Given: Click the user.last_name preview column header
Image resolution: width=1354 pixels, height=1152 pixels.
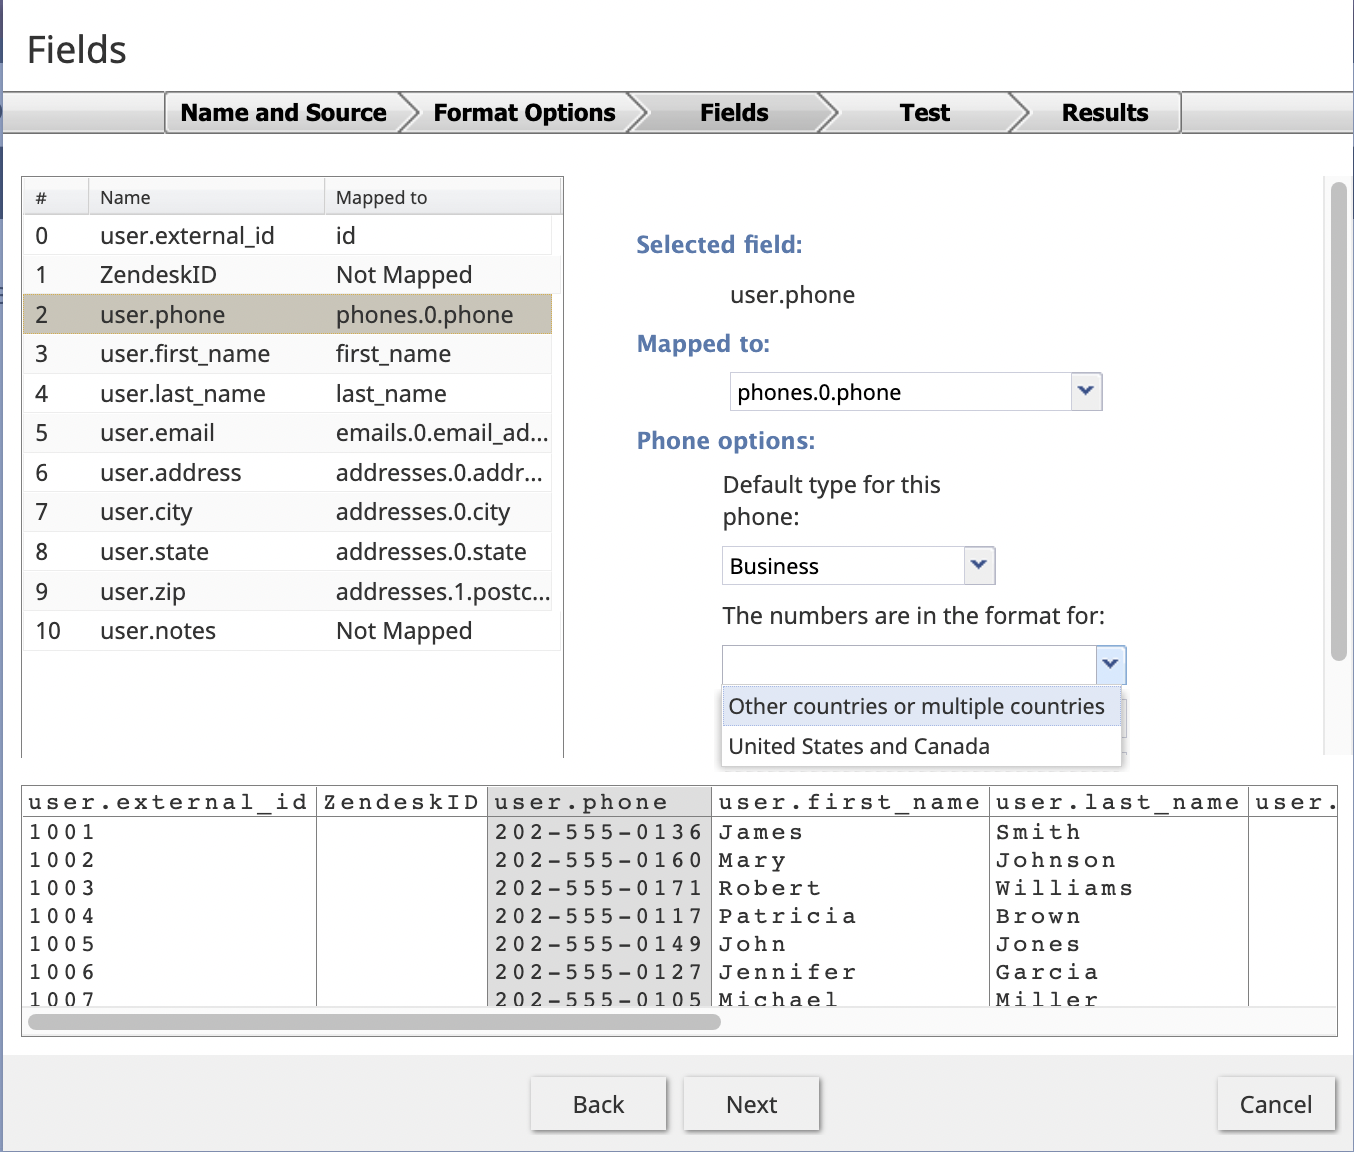Looking at the screenshot, I should pyautogui.click(x=1118, y=801).
